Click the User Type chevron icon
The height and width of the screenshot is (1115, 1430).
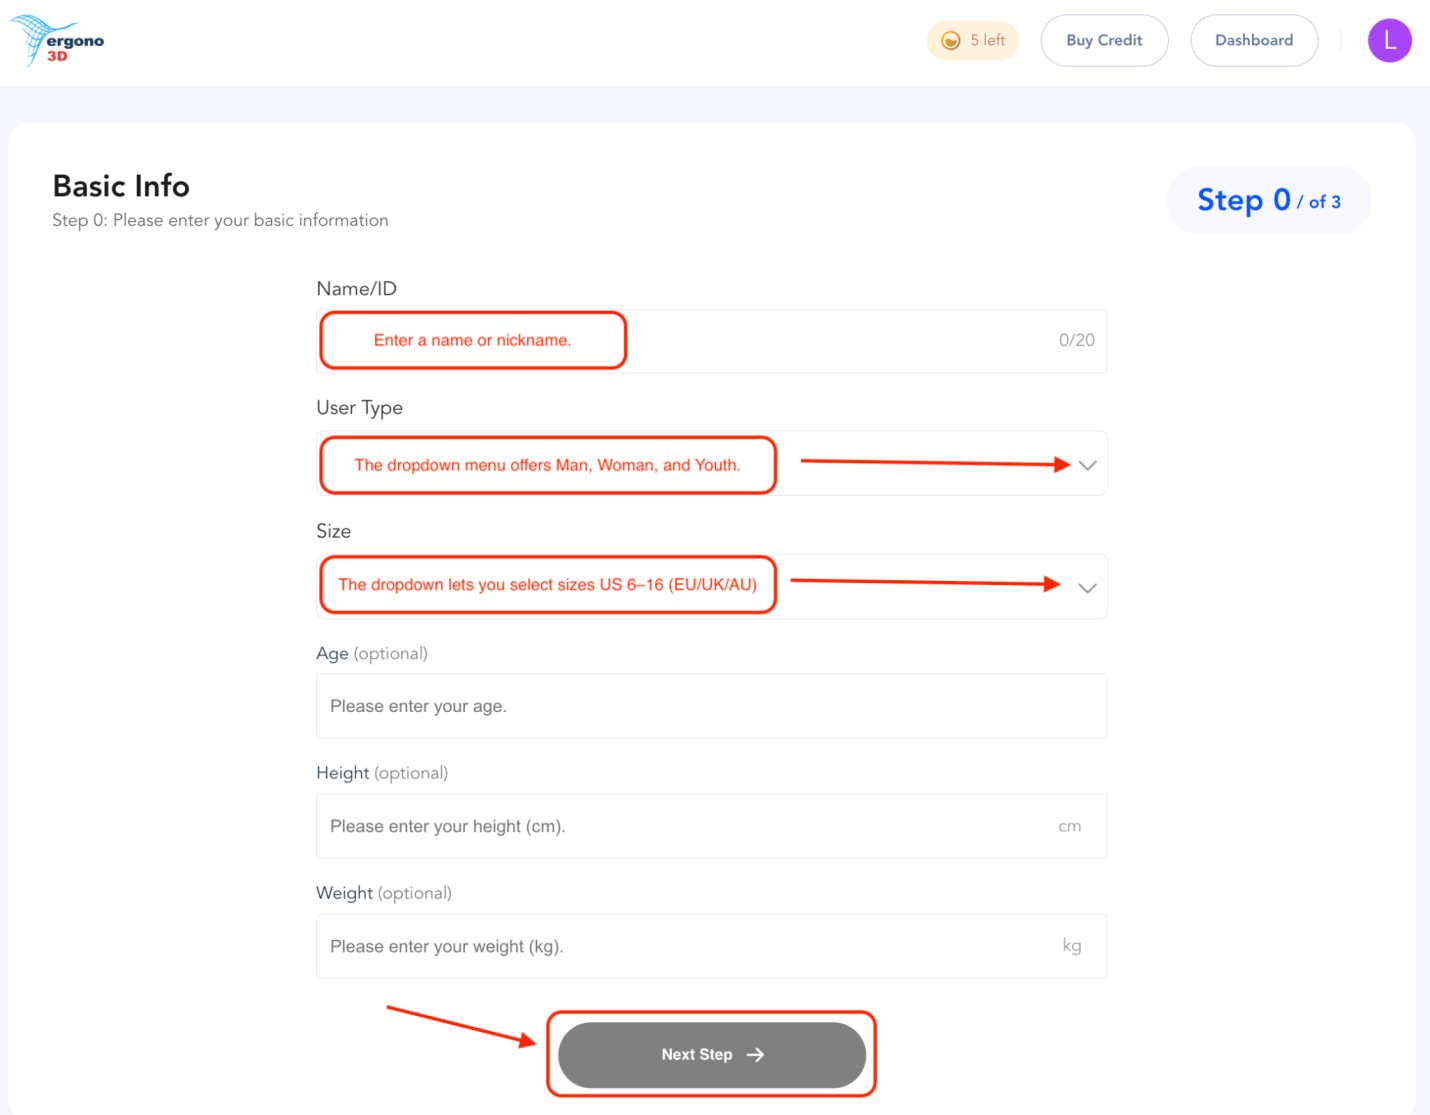1088,464
